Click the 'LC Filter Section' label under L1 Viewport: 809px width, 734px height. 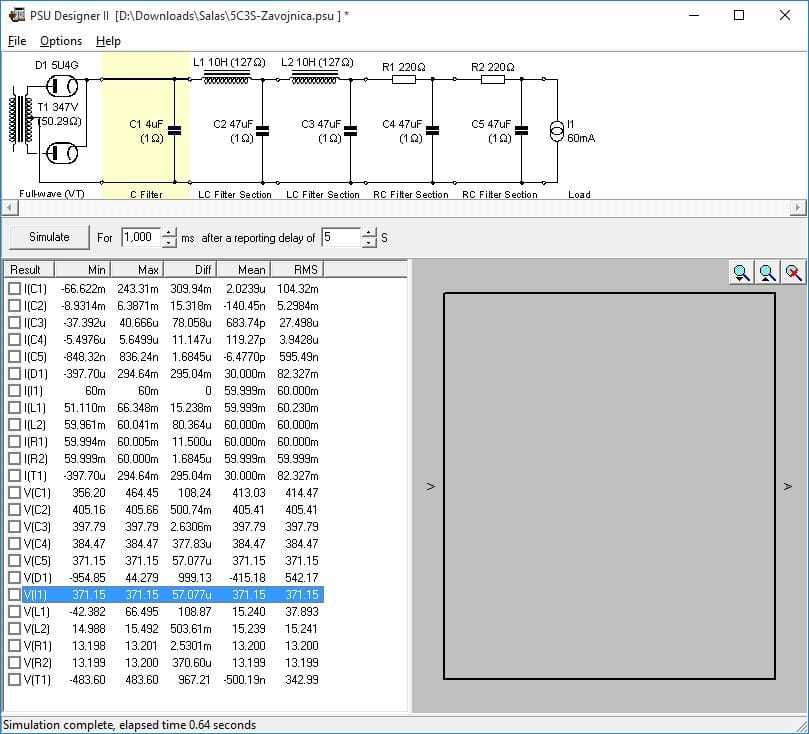coord(235,194)
